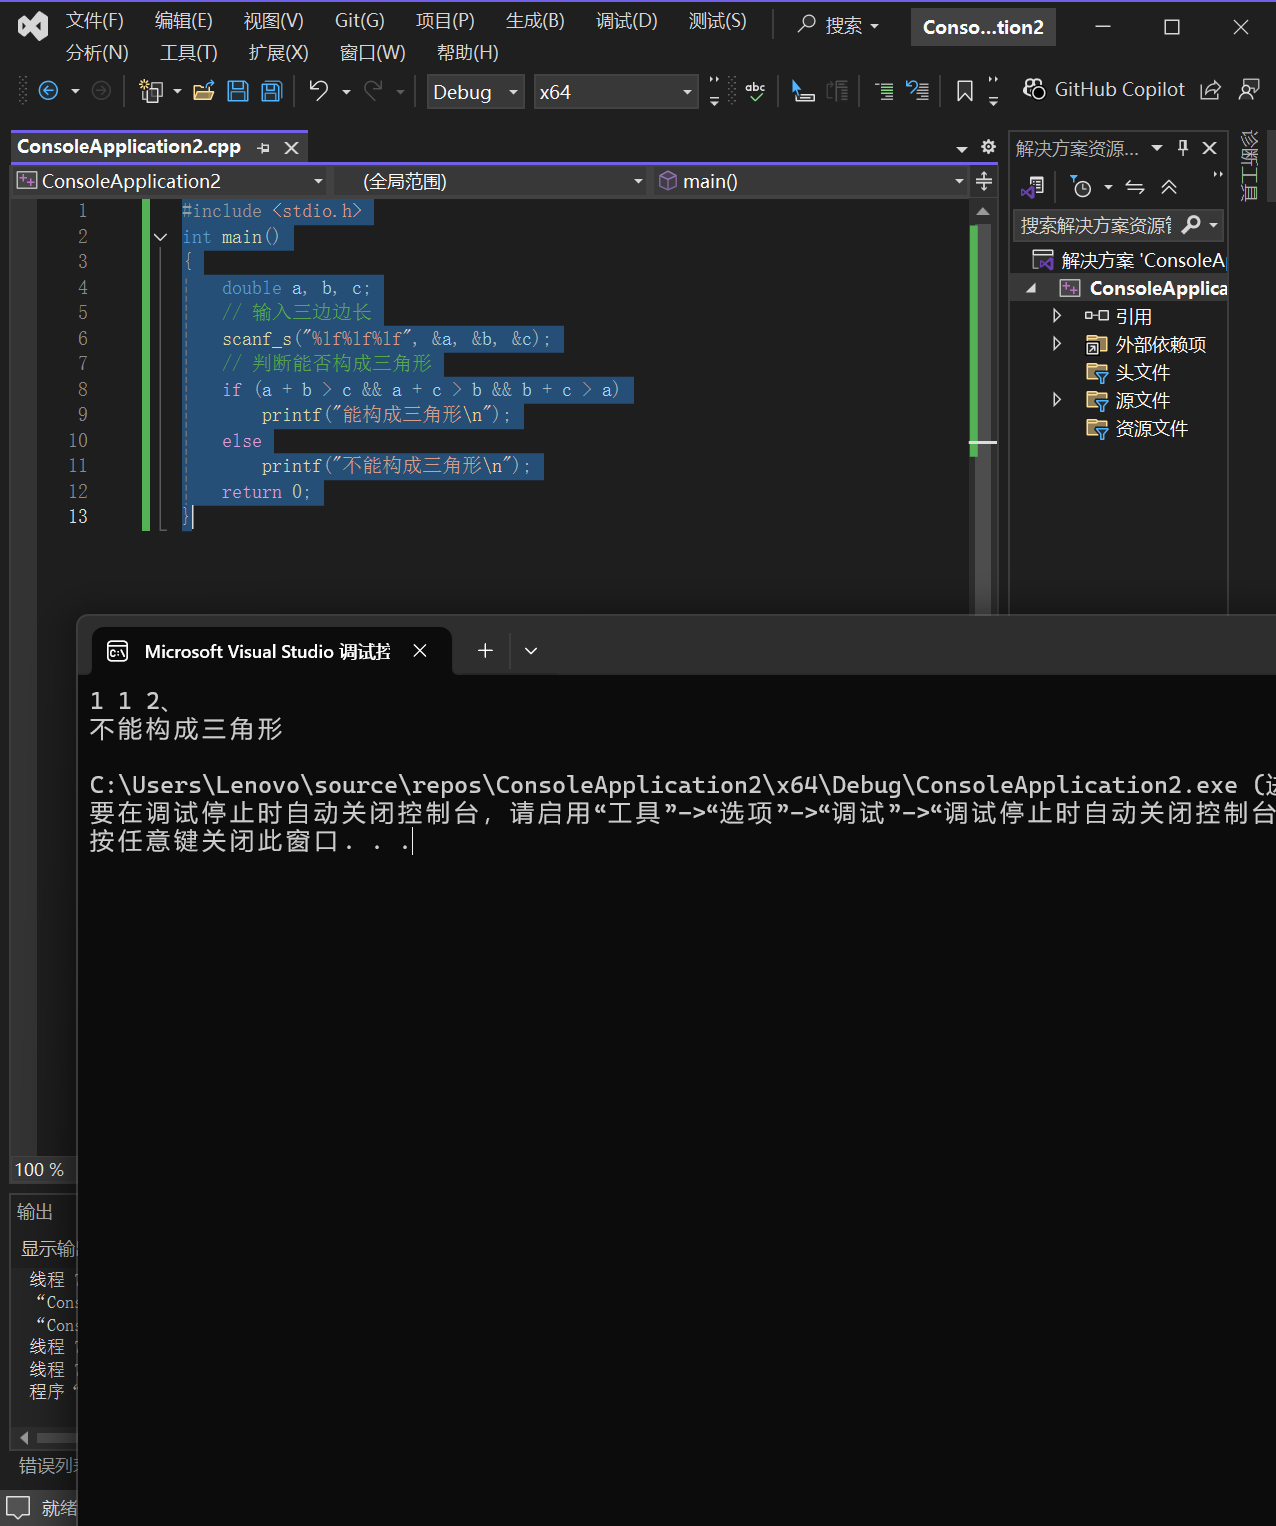The width and height of the screenshot is (1276, 1526).
Task: Undo the last action
Action: [x=318, y=91]
